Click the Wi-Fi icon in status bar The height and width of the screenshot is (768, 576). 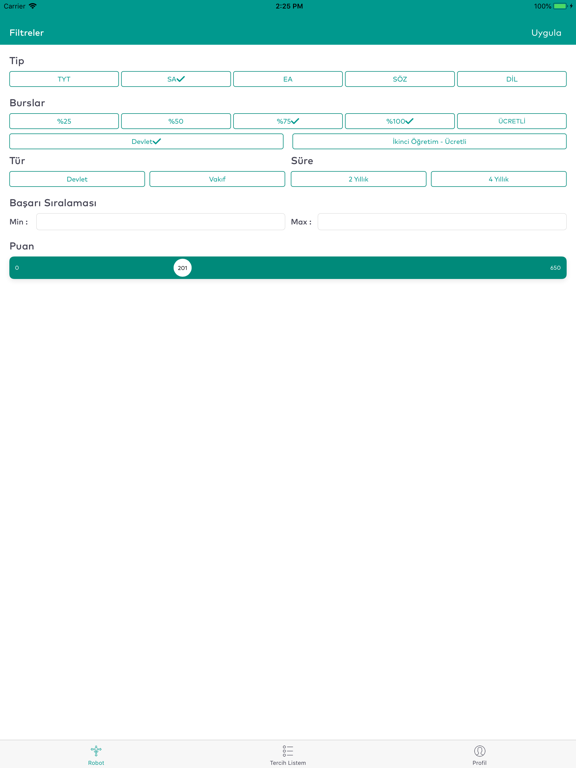(33, 6)
